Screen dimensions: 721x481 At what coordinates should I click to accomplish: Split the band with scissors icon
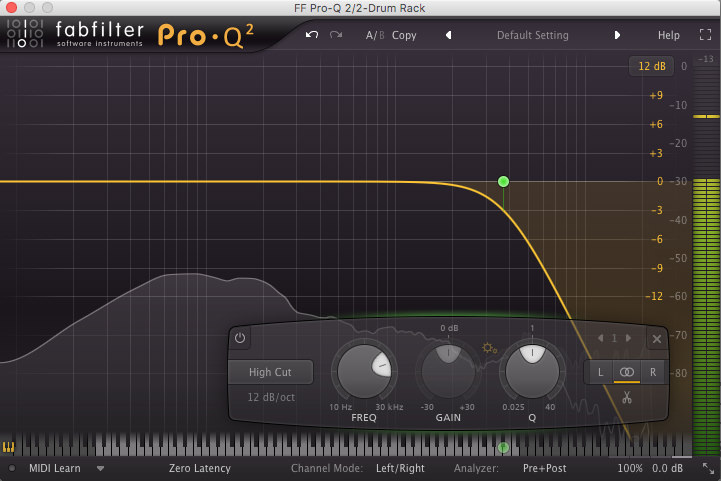pyautogui.click(x=627, y=397)
